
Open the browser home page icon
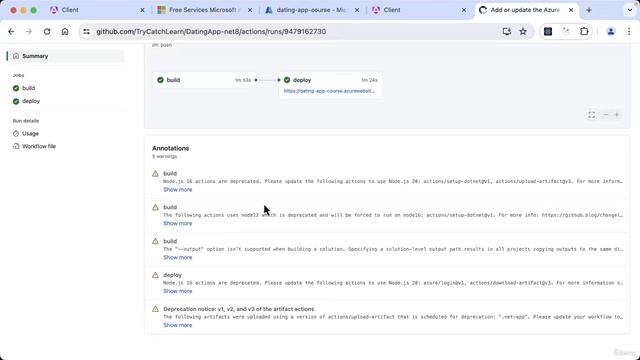[65, 31]
